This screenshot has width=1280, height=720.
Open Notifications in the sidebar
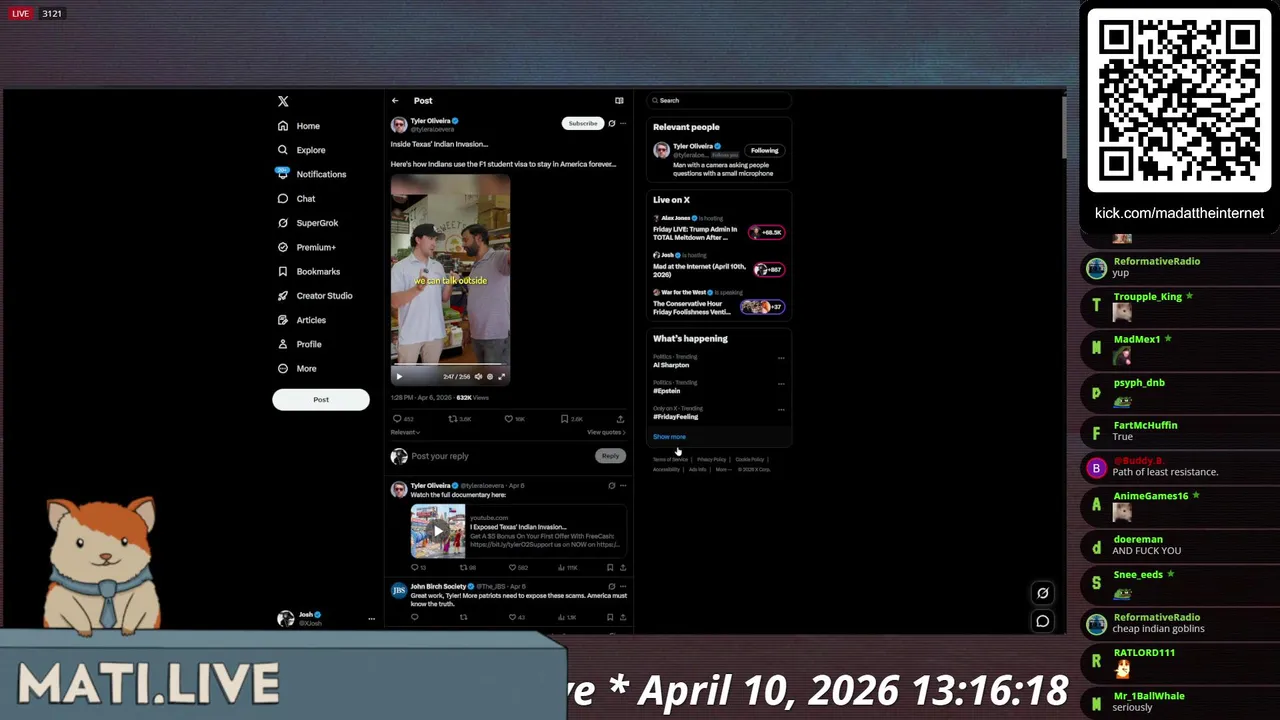click(x=311, y=174)
